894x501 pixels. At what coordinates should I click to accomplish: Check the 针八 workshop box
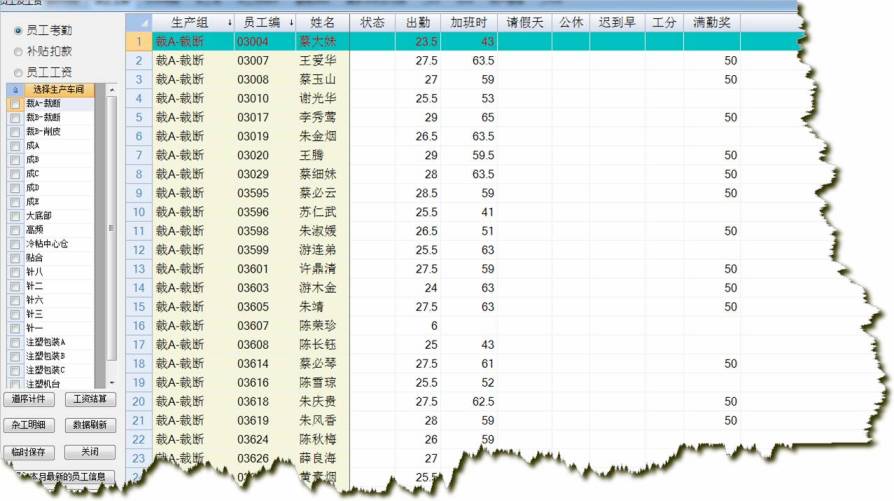[15, 272]
